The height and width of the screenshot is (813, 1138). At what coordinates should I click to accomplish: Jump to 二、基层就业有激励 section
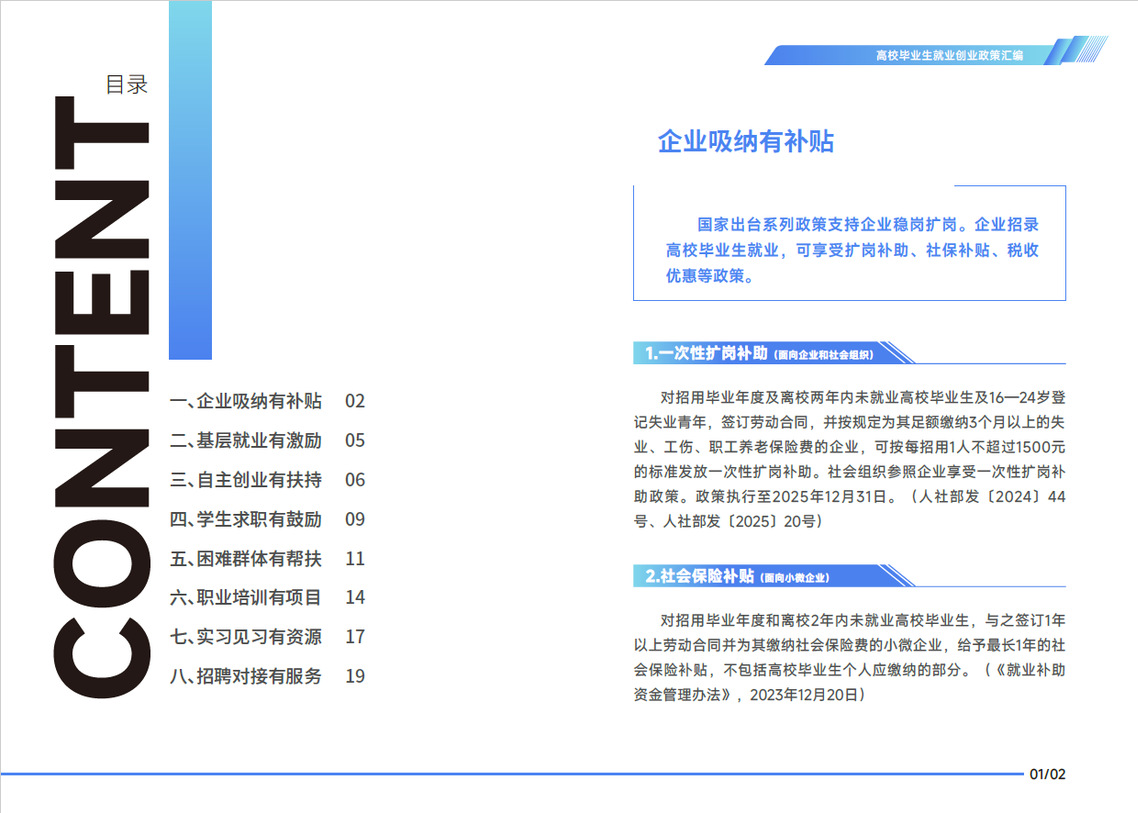click(x=246, y=441)
